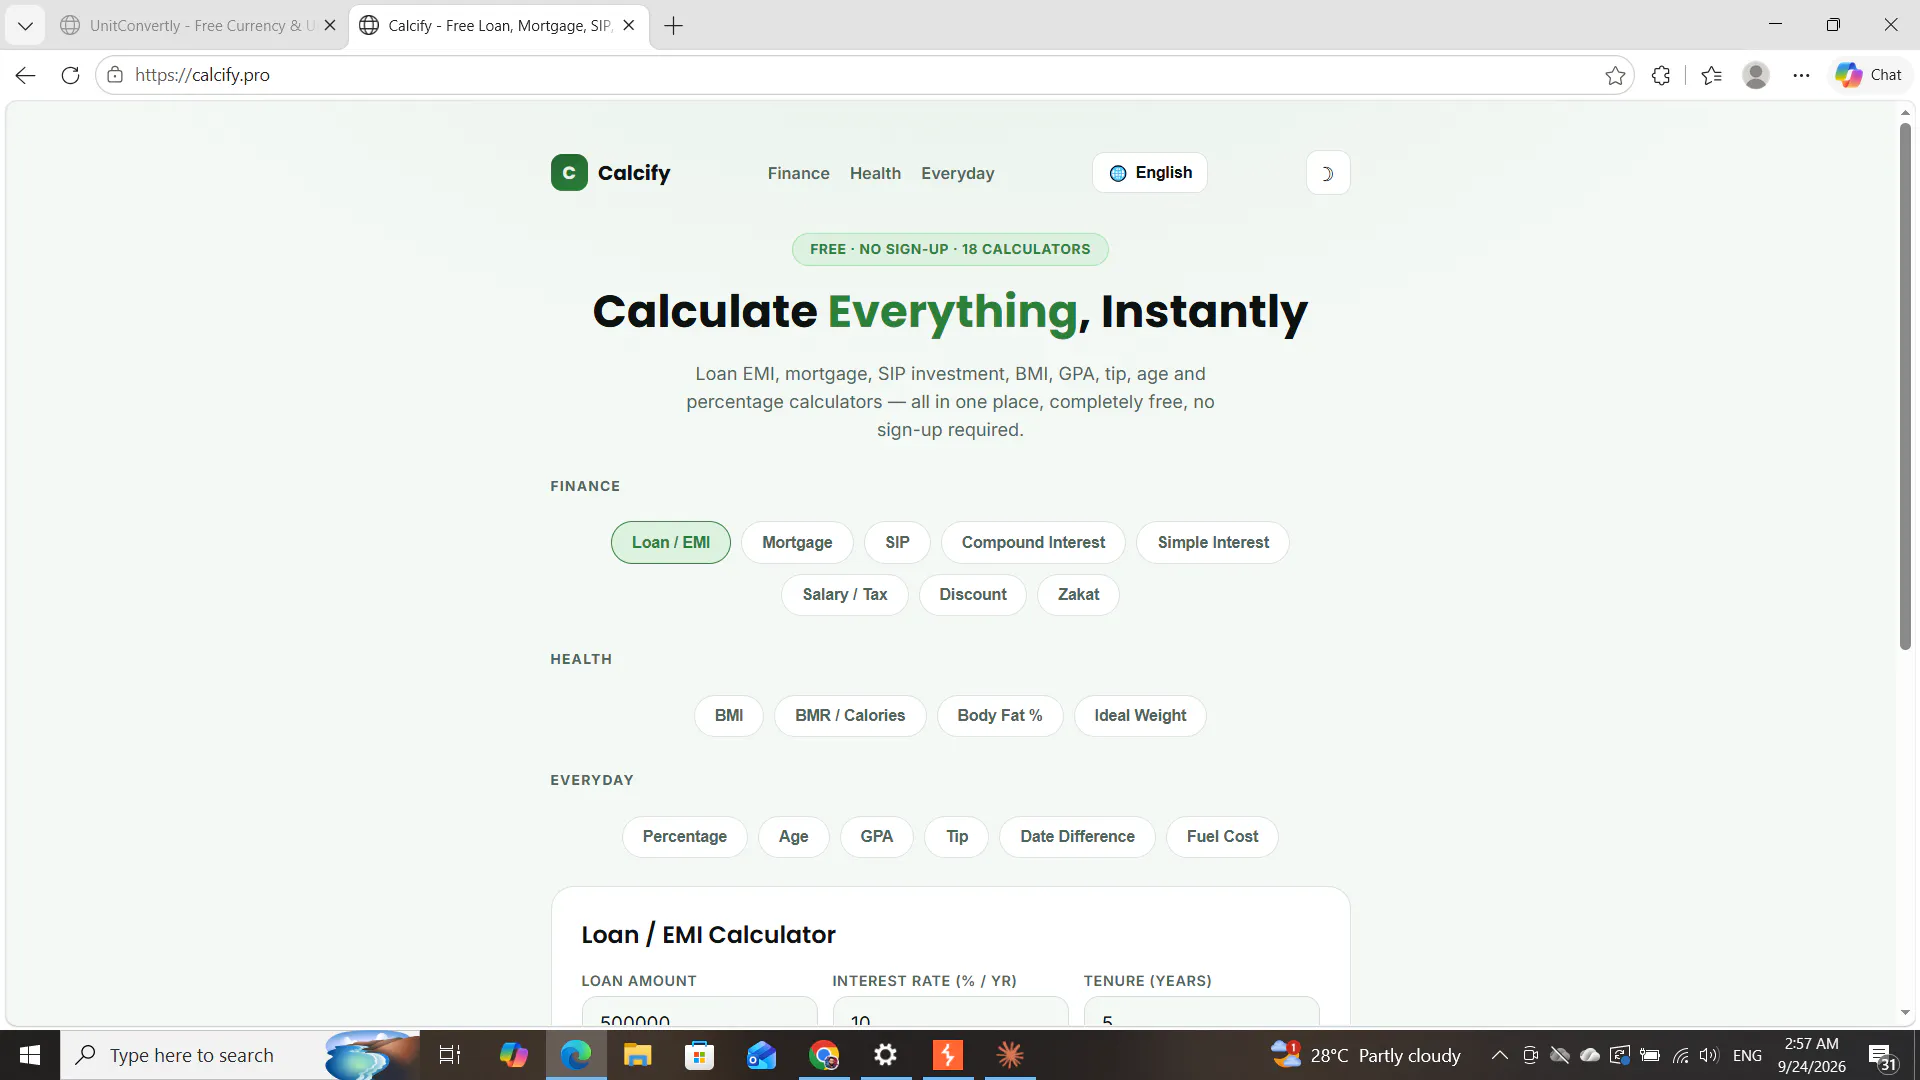Select the BMI calculator
1920x1080 pixels.
(728, 715)
